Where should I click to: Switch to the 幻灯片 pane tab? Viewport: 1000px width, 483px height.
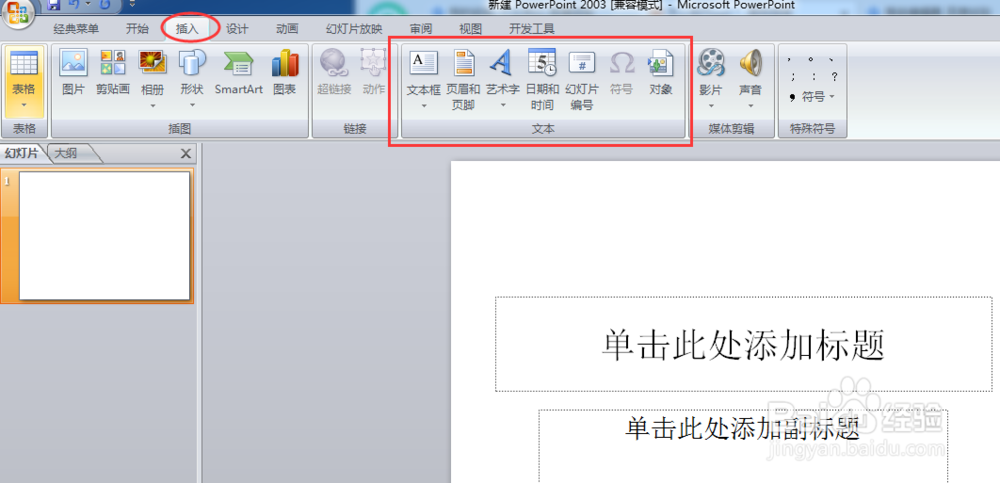(22, 153)
